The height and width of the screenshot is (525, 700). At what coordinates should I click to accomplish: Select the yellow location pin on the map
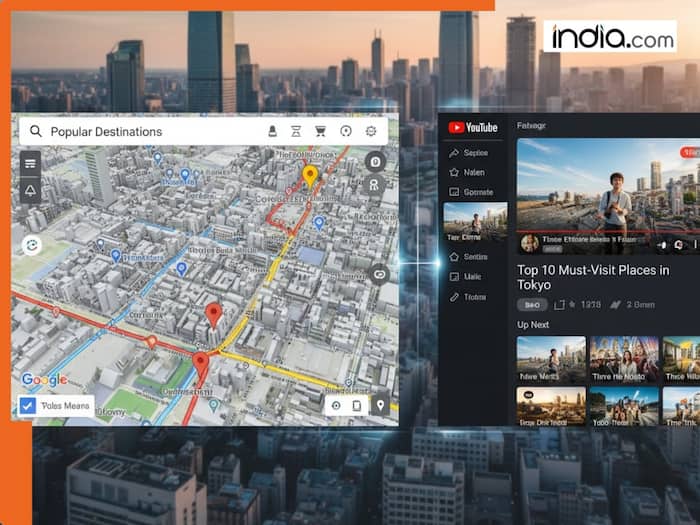click(310, 177)
